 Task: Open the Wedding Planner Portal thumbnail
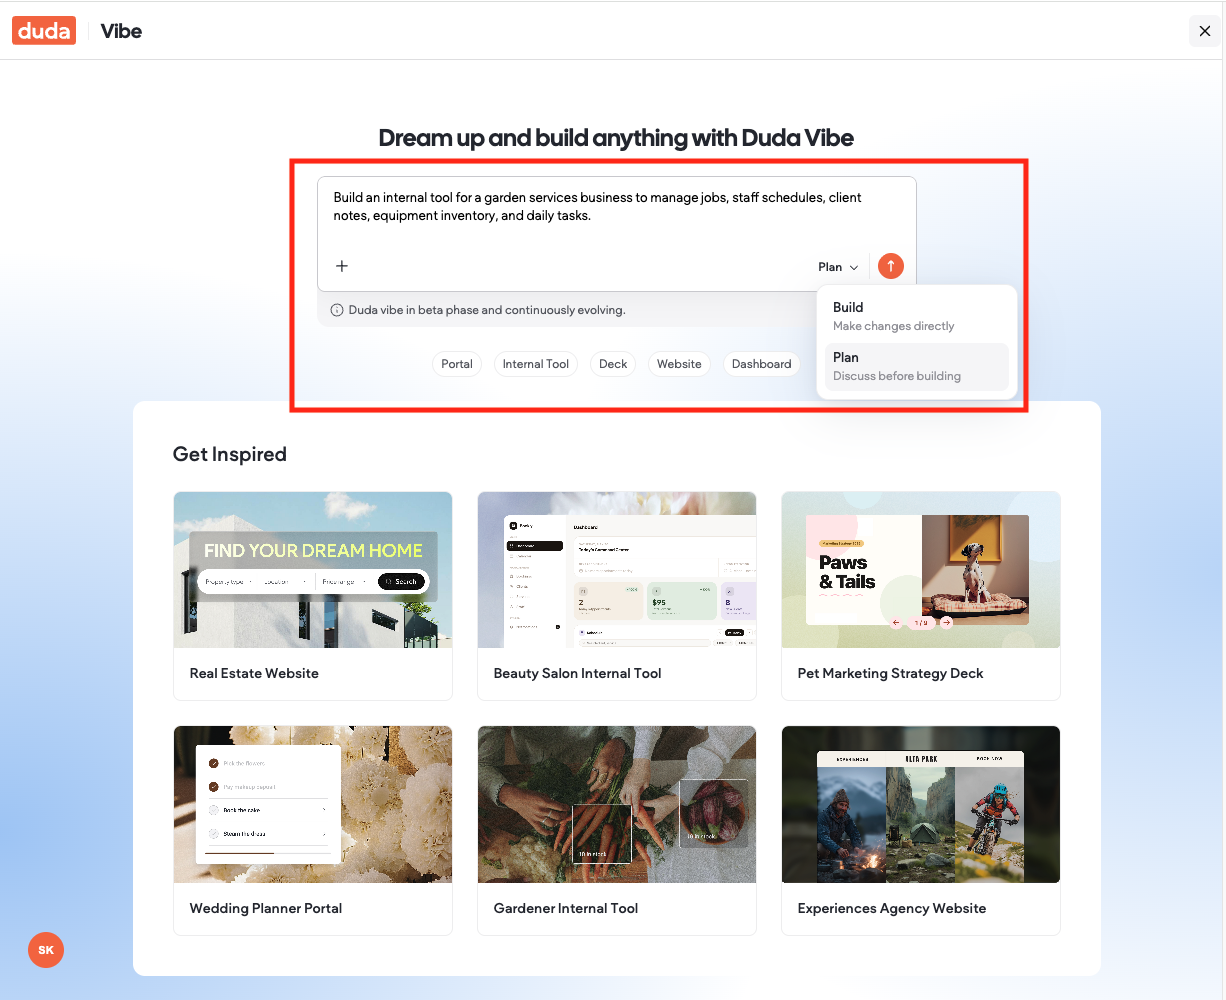(x=313, y=805)
